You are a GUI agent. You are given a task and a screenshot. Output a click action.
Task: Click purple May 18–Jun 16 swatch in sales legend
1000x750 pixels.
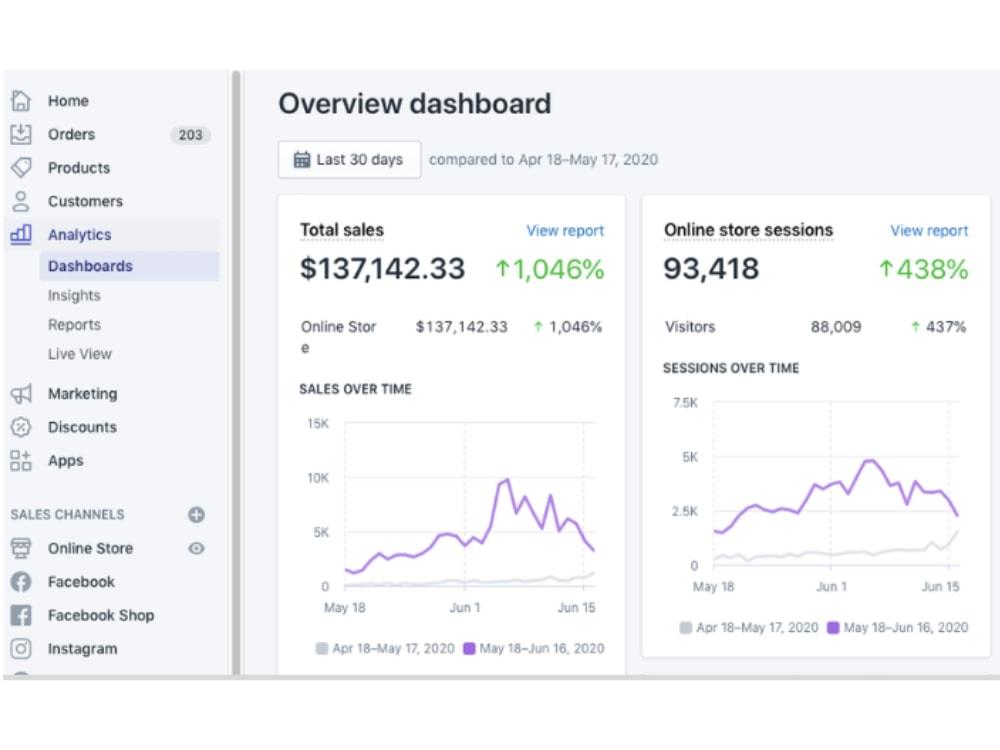[x=469, y=649]
